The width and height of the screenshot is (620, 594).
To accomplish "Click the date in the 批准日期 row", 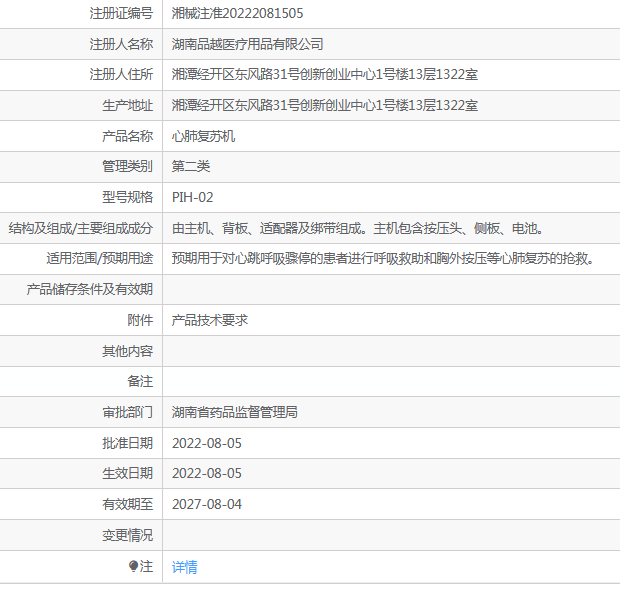I will 207,443.
